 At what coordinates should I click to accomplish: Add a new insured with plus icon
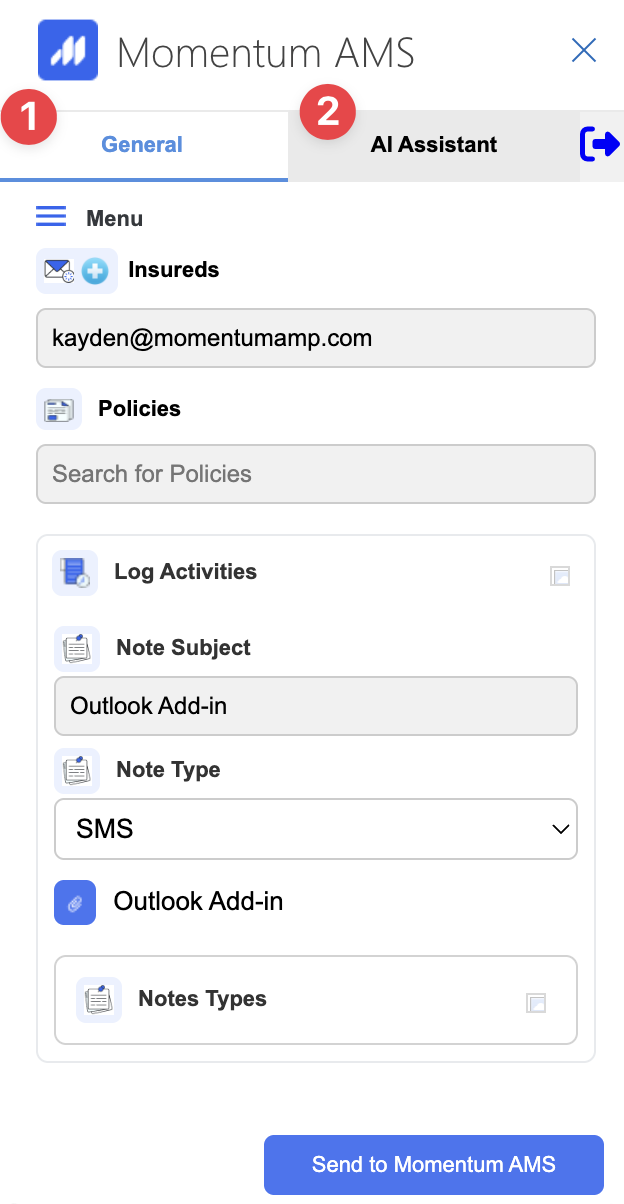pyautogui.click(x=95, y=270)
